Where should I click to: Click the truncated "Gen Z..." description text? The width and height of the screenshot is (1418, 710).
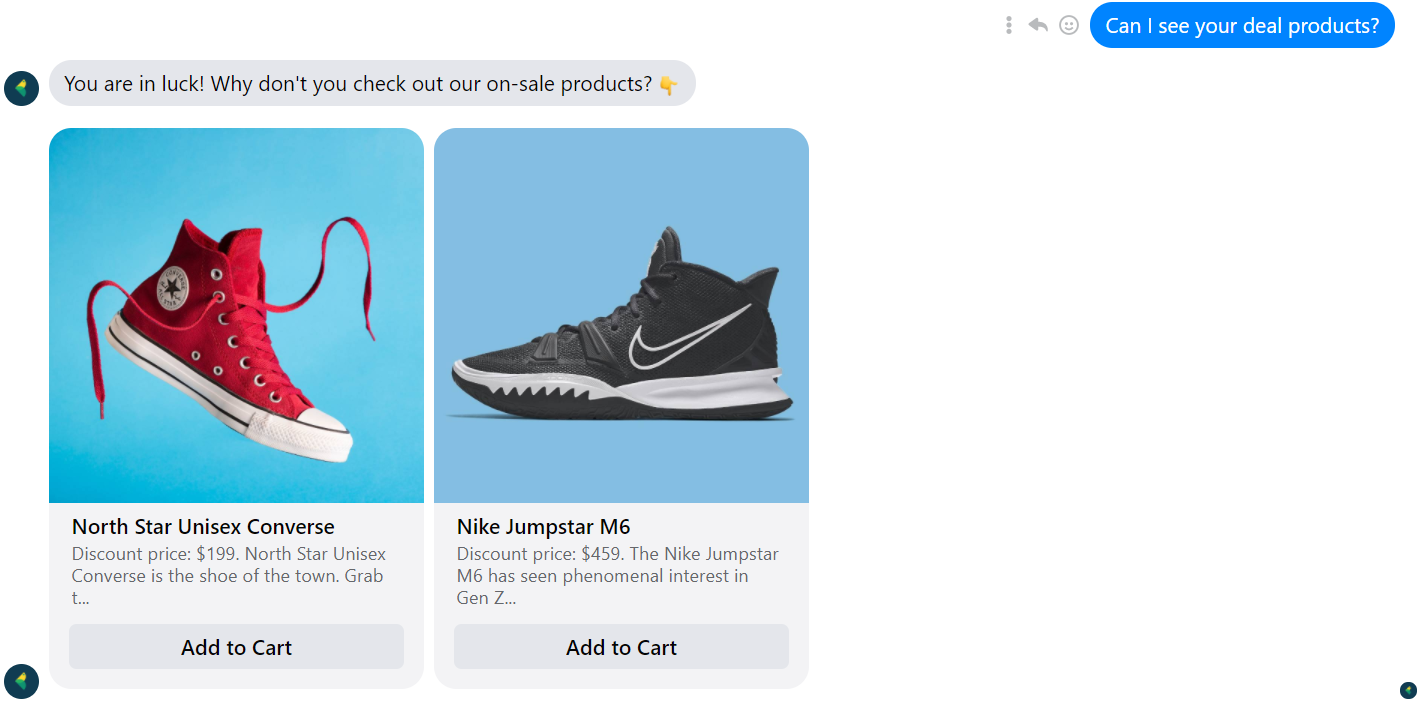click(486, 598)
